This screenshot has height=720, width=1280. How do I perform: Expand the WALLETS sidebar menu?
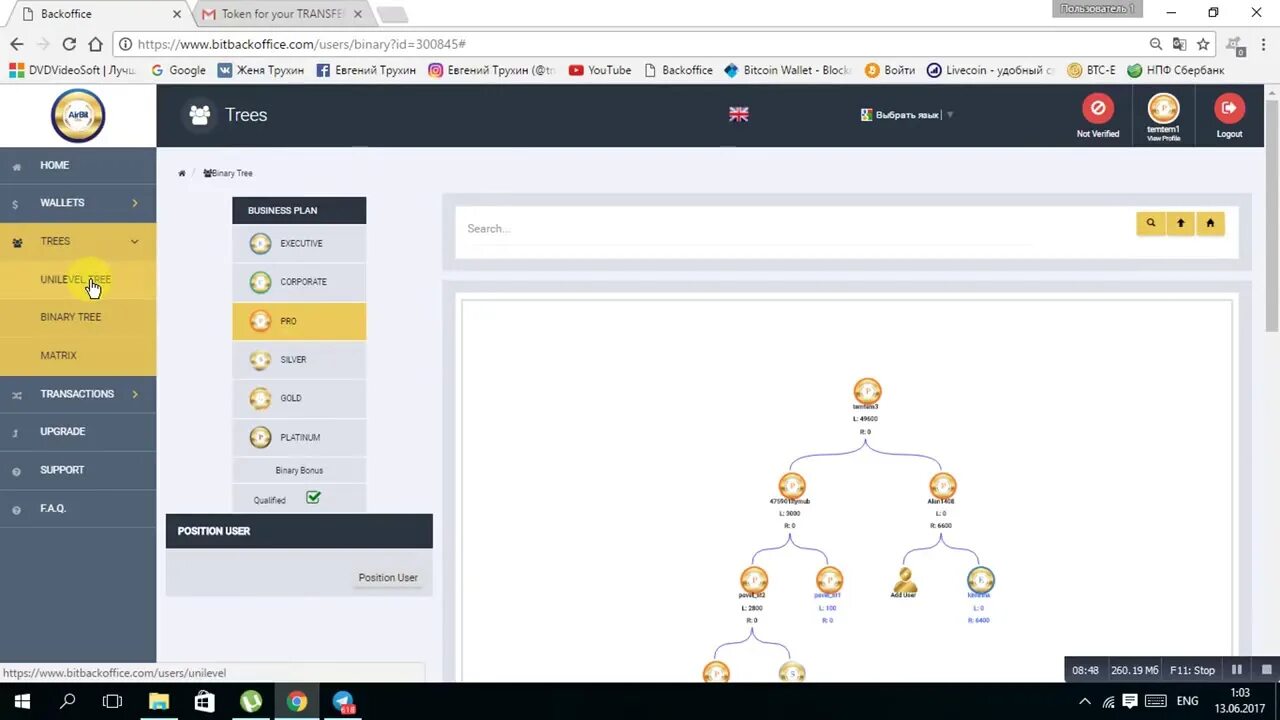point(78,203)
